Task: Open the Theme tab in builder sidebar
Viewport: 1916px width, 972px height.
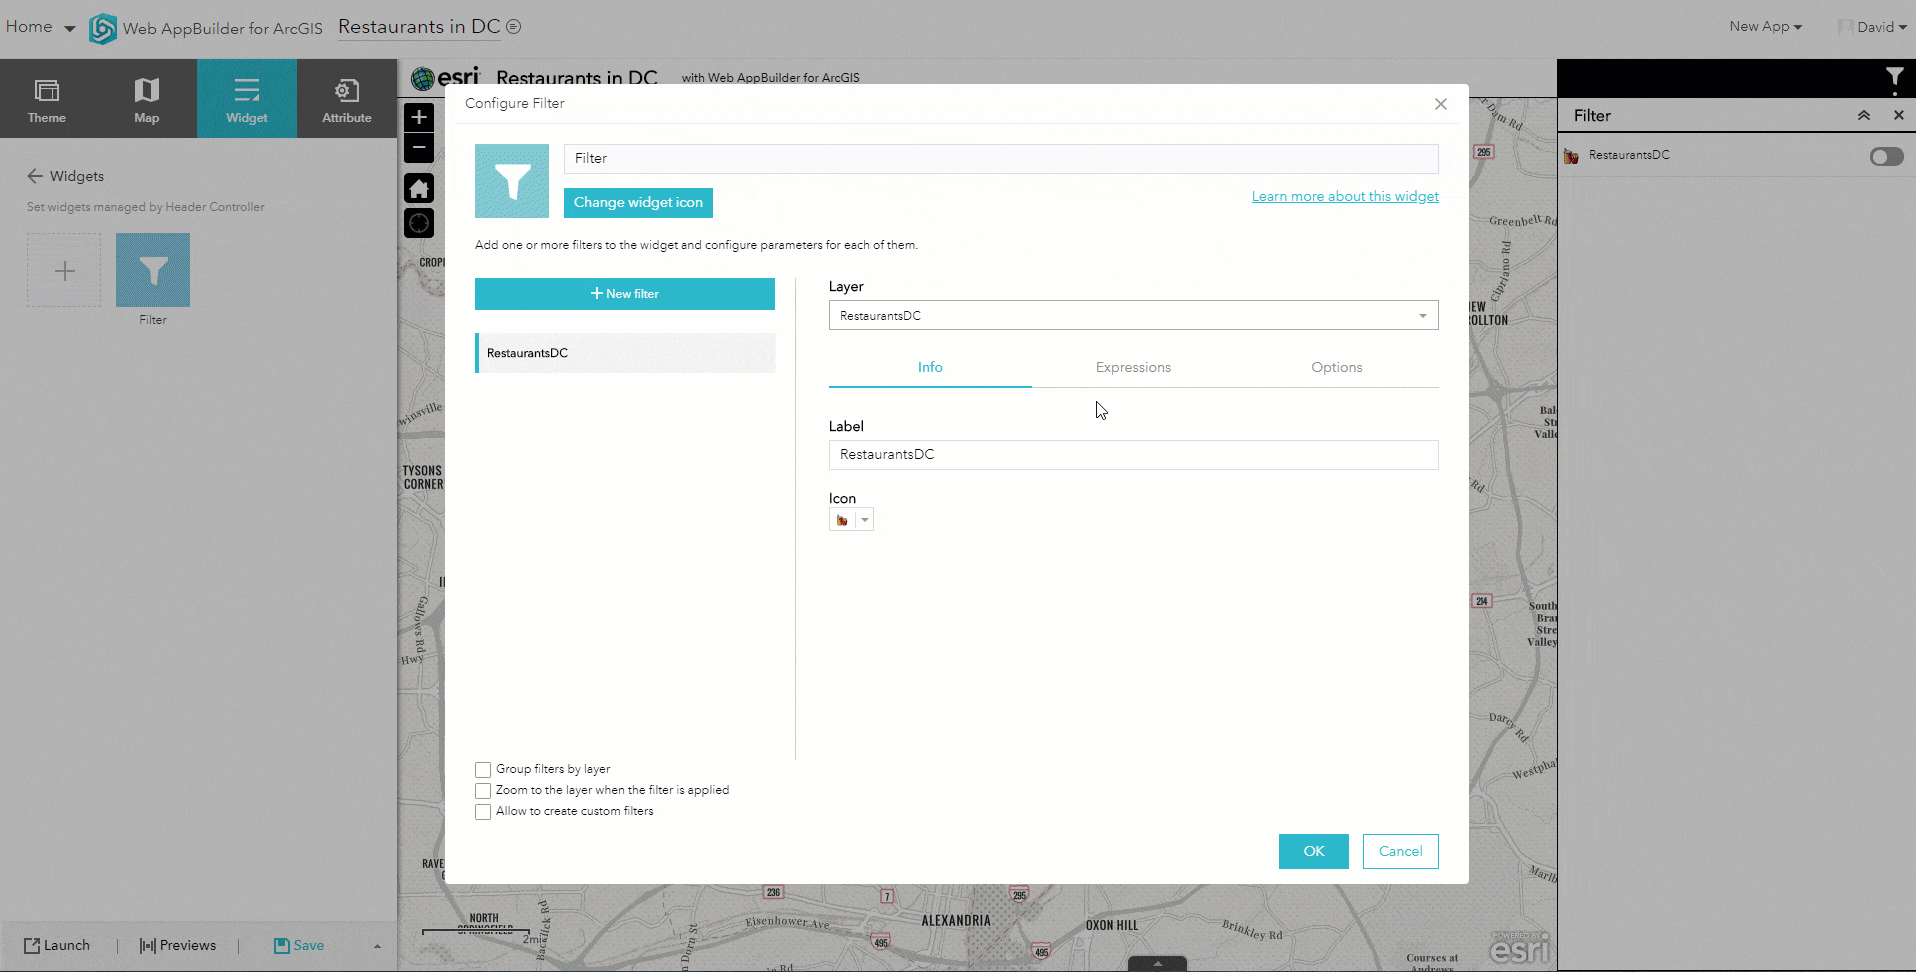Action: [x=47, y=99]
